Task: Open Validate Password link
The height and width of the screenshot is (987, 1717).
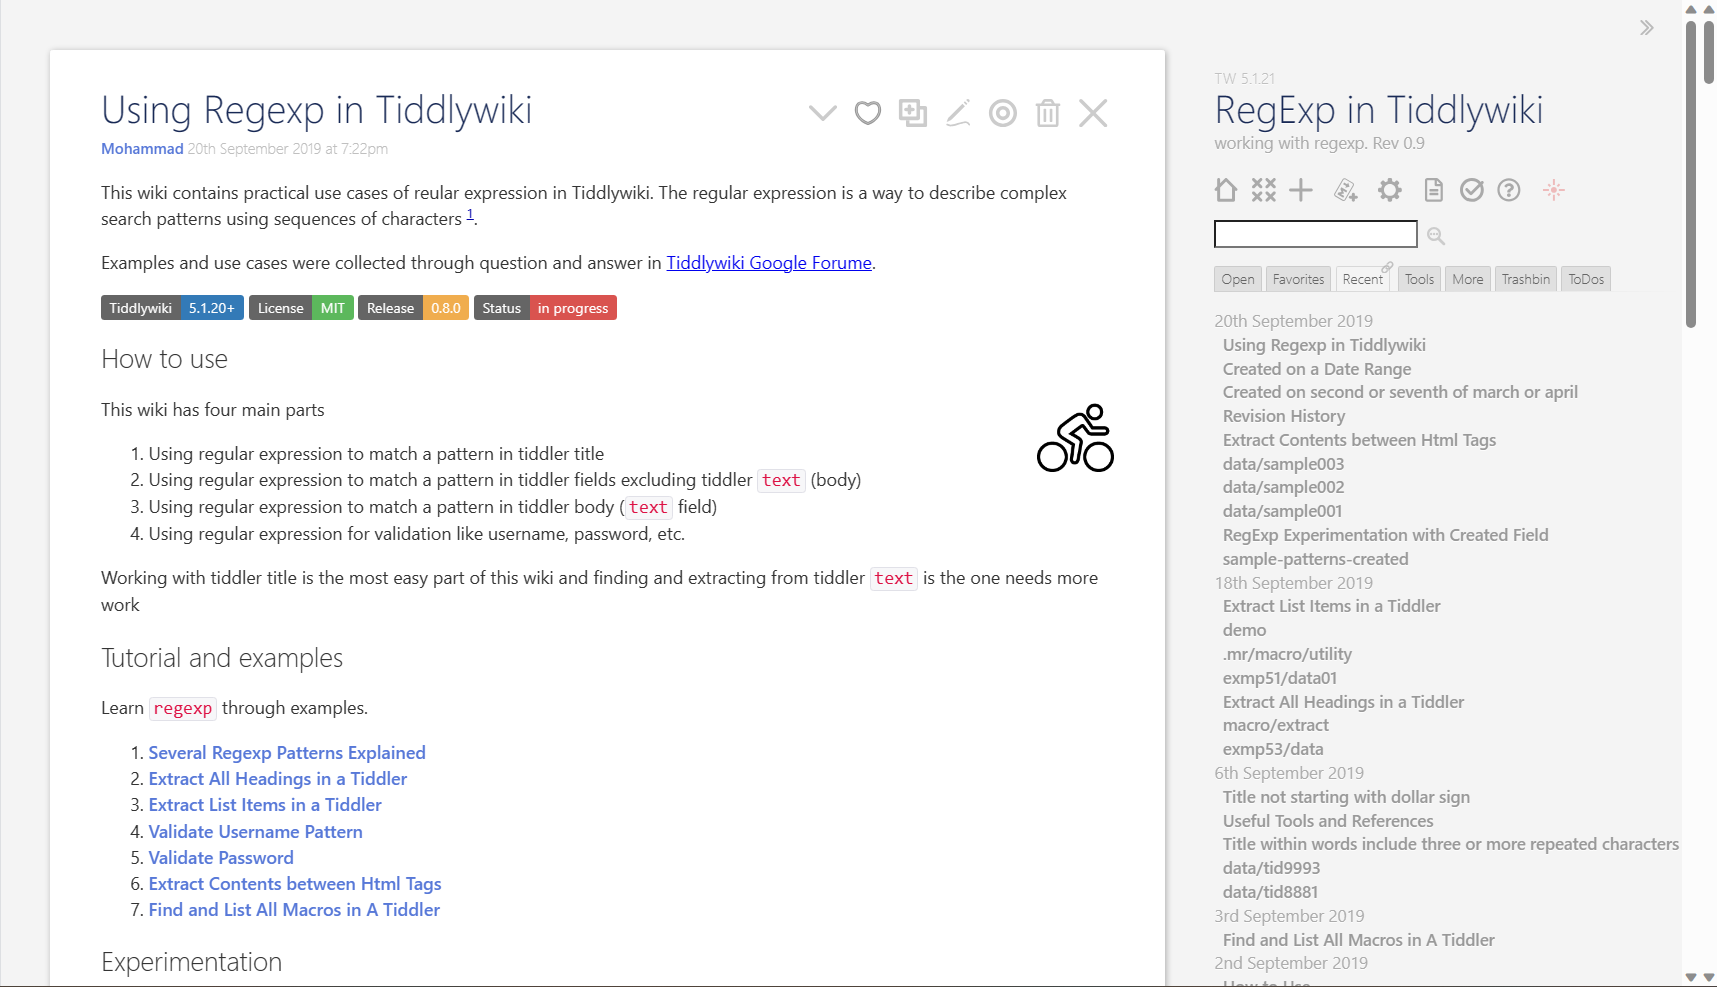Action: pyautogui.click(x=221, y=858)
